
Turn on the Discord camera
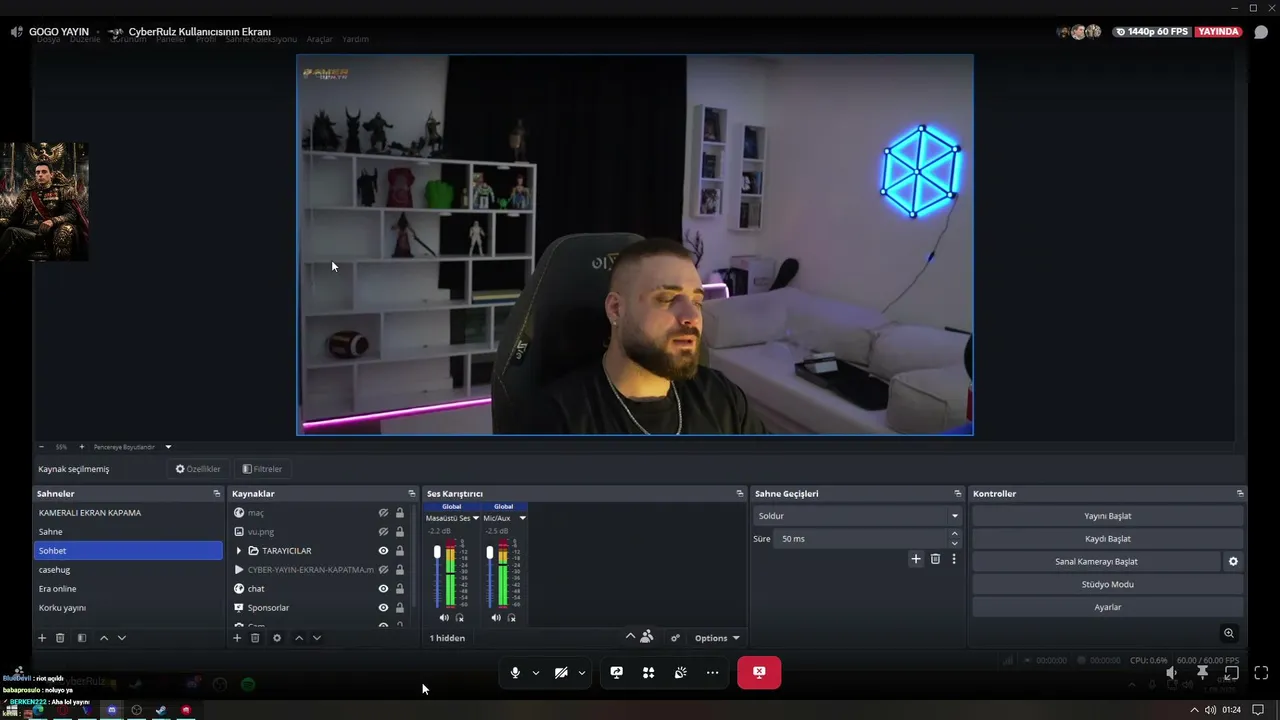click(561, 673)
